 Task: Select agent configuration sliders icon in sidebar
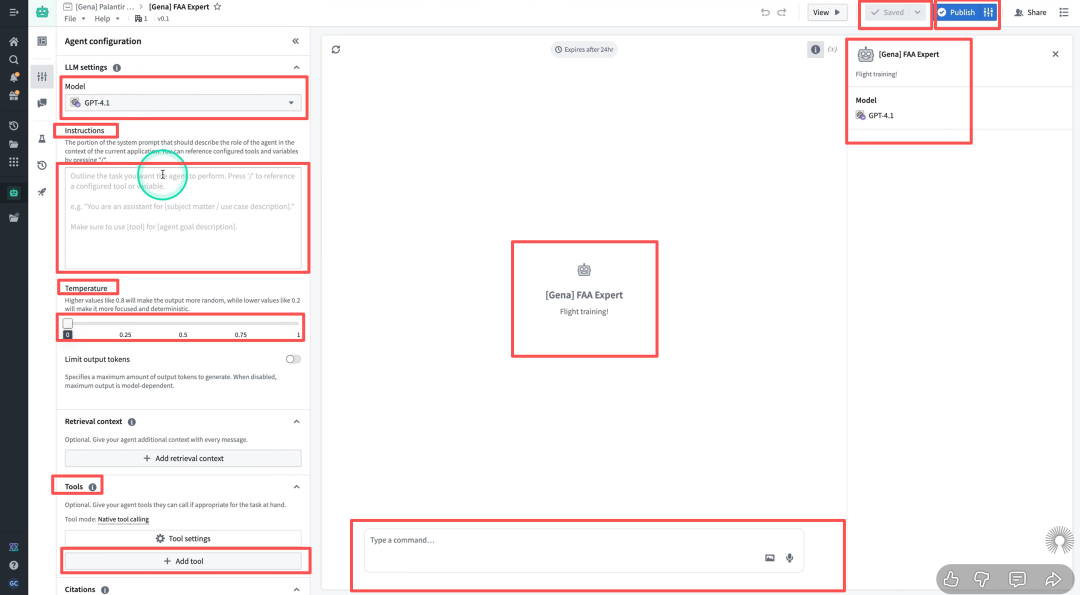point(42,76)
